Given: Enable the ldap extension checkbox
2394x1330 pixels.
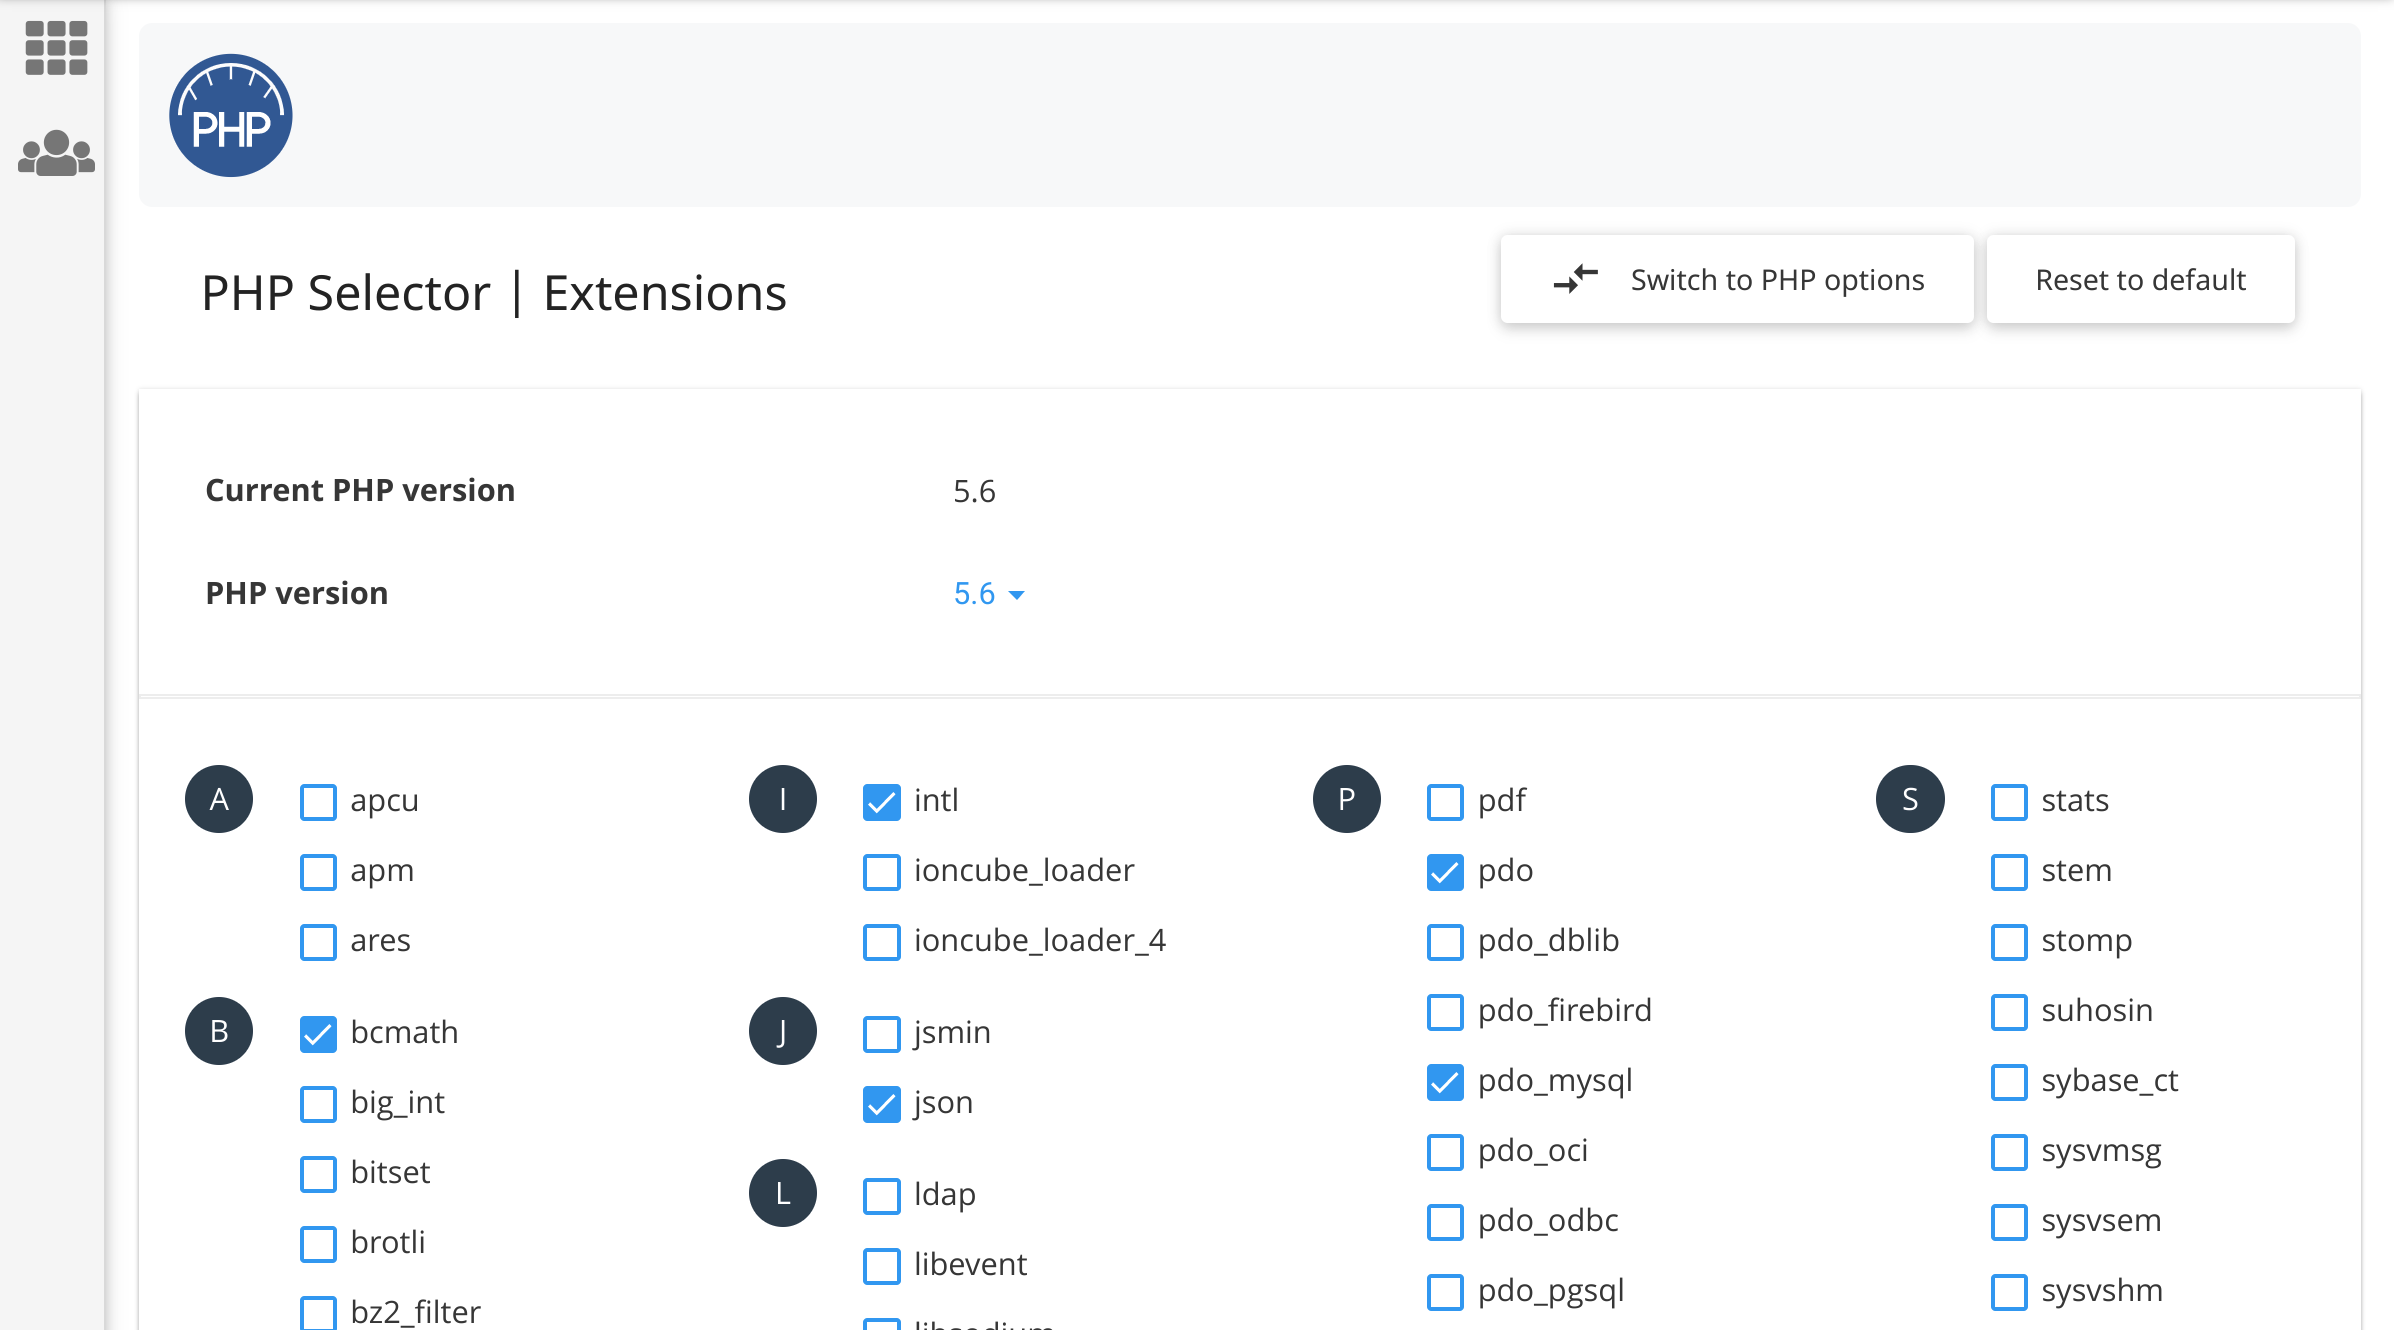Looking at the screenshot, I should click(881, 1195).
